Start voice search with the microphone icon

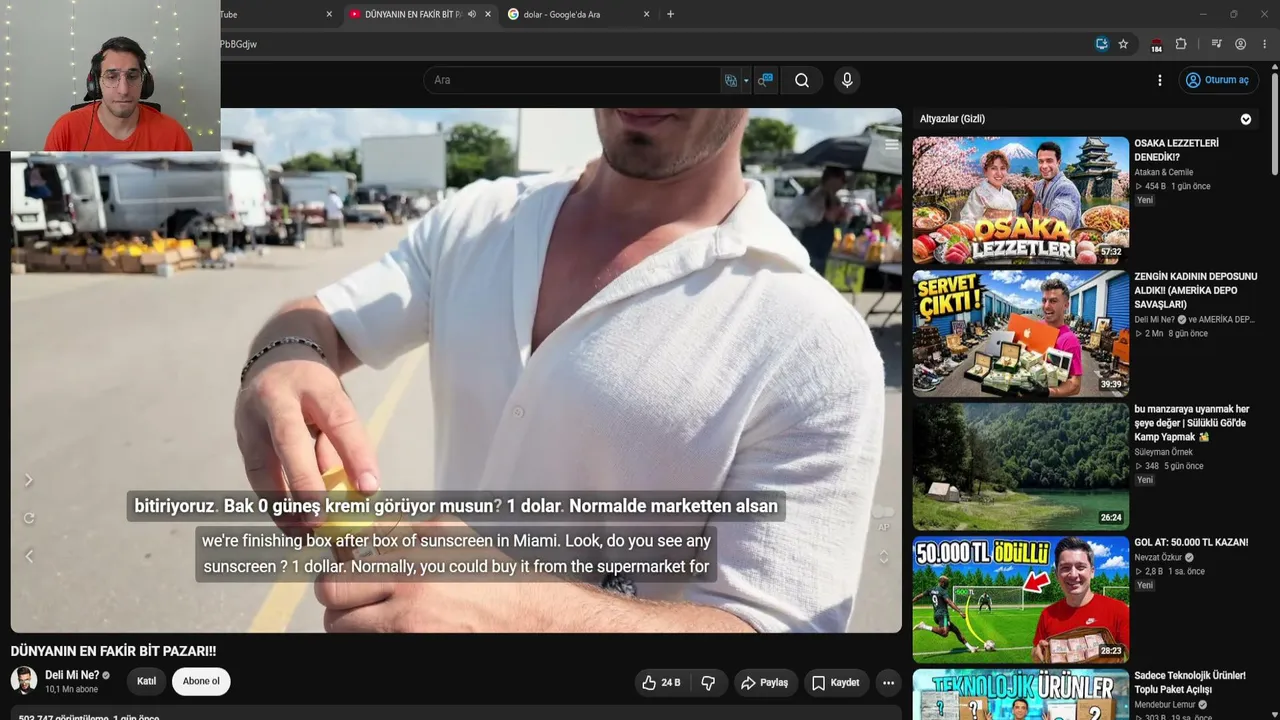point(847,80)
